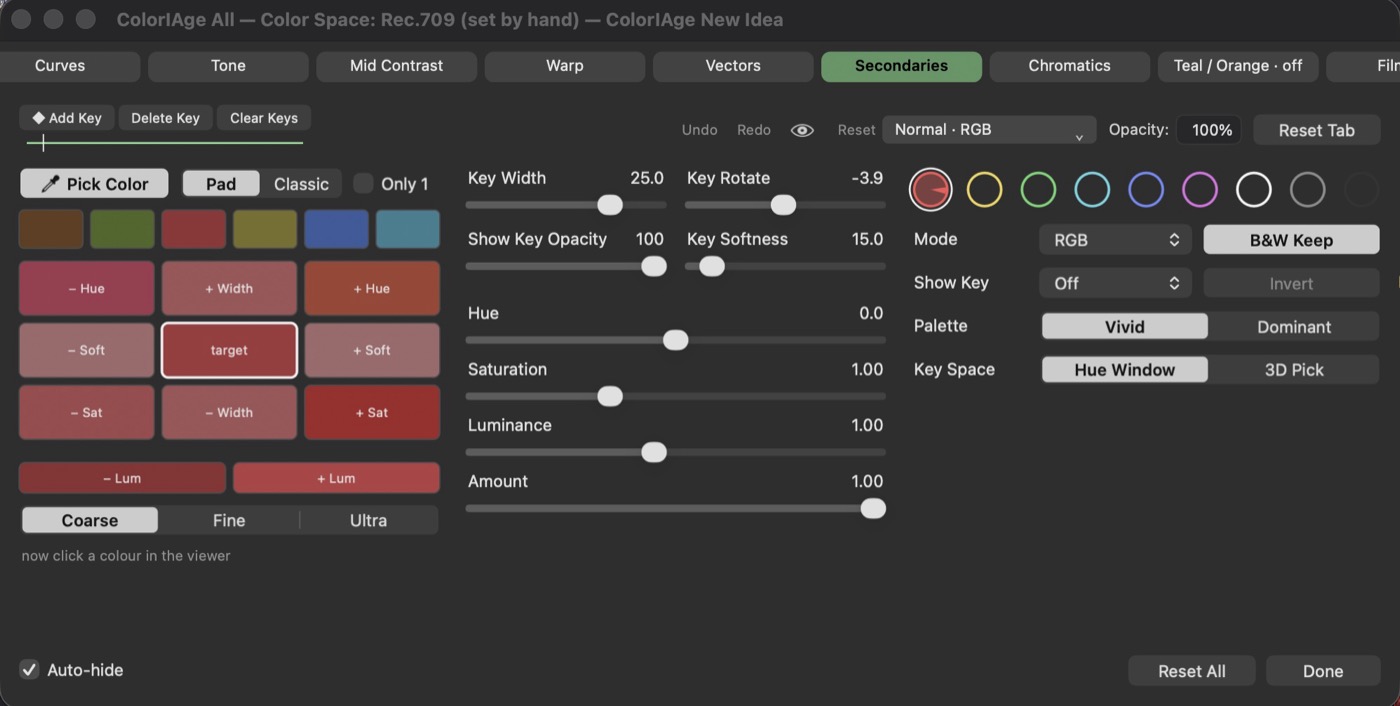Open the Normal · RGB blend dropdown
The width and height of the screenshot is (1400, 706).
(x=989, y=130)
